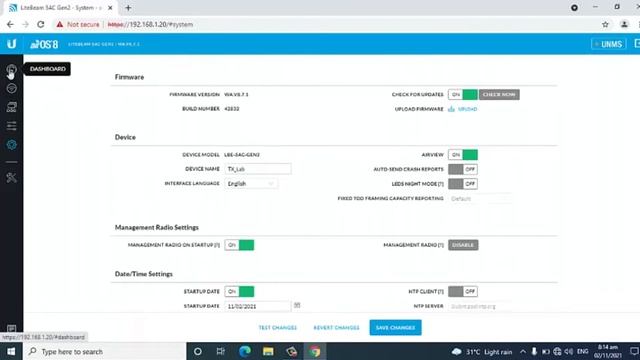Open the Chrome profile icon

tap(624, 24)
